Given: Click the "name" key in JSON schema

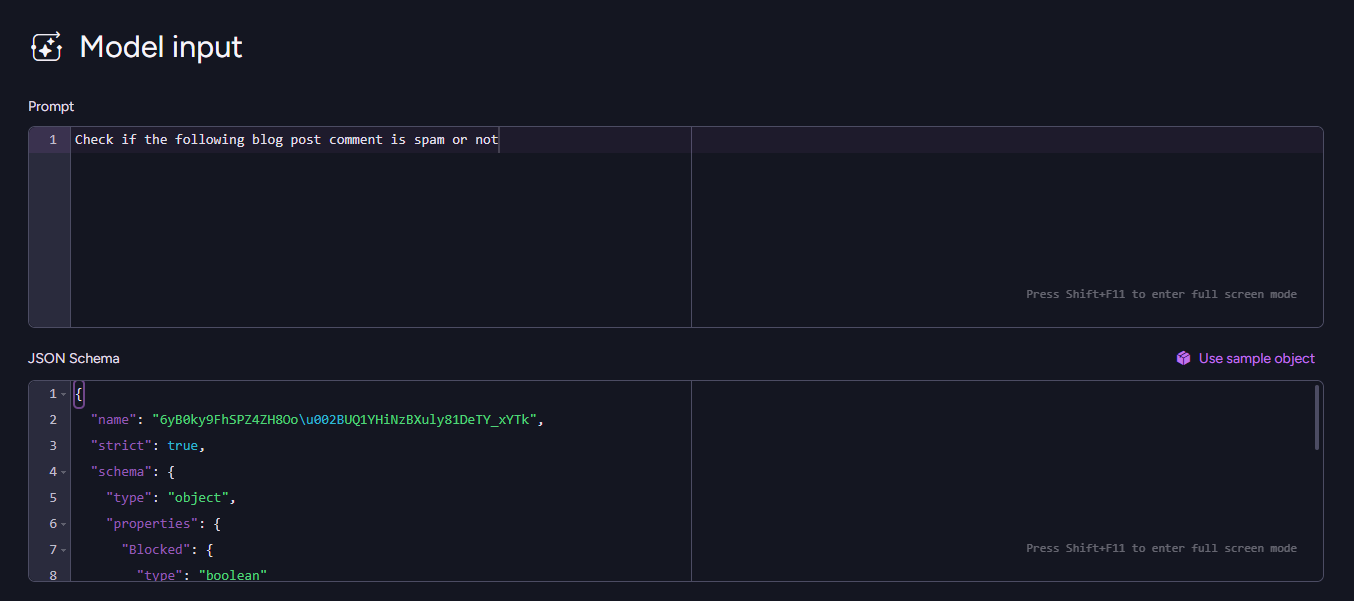Looking at the screenshot, I should (113, 420).
